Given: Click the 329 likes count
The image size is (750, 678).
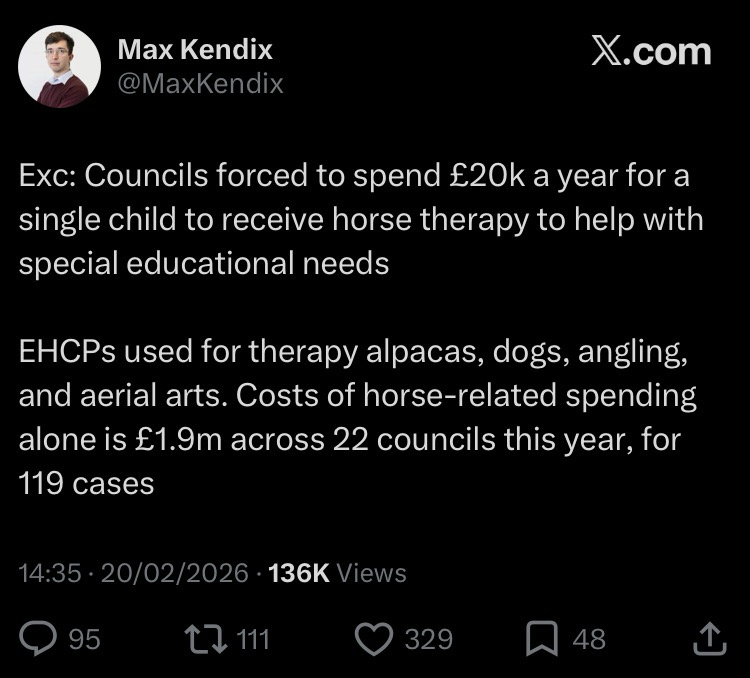Looking at the screenshot, I should click(428, 639).
